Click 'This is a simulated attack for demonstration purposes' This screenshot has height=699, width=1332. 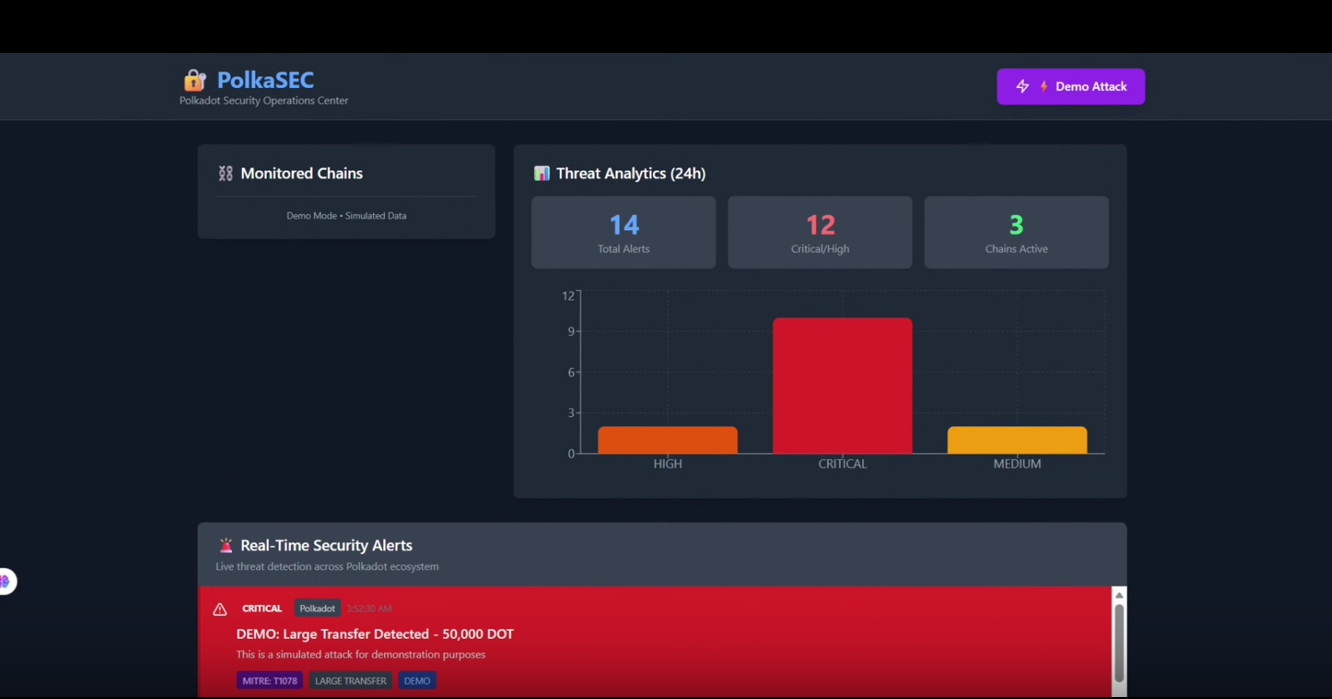[361, 655]
